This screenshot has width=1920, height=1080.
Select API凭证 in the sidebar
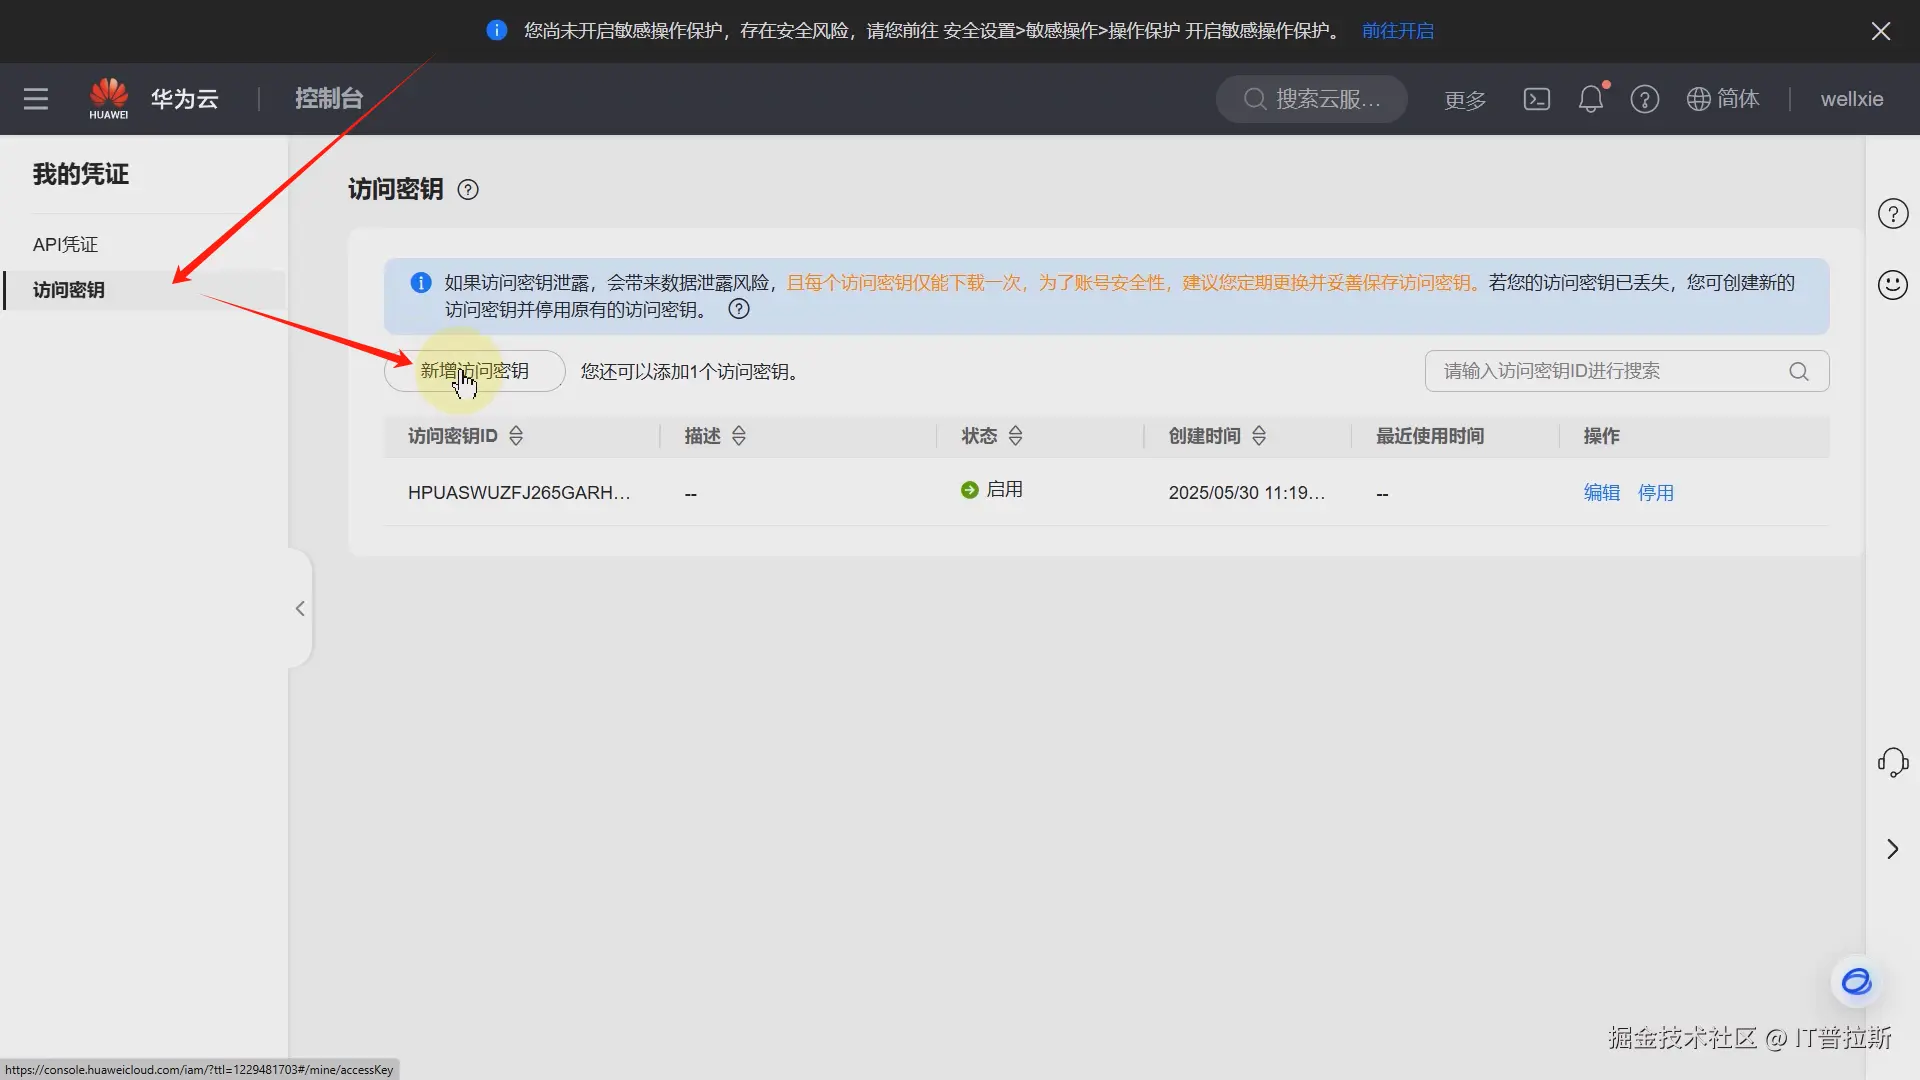coord(65,244)
